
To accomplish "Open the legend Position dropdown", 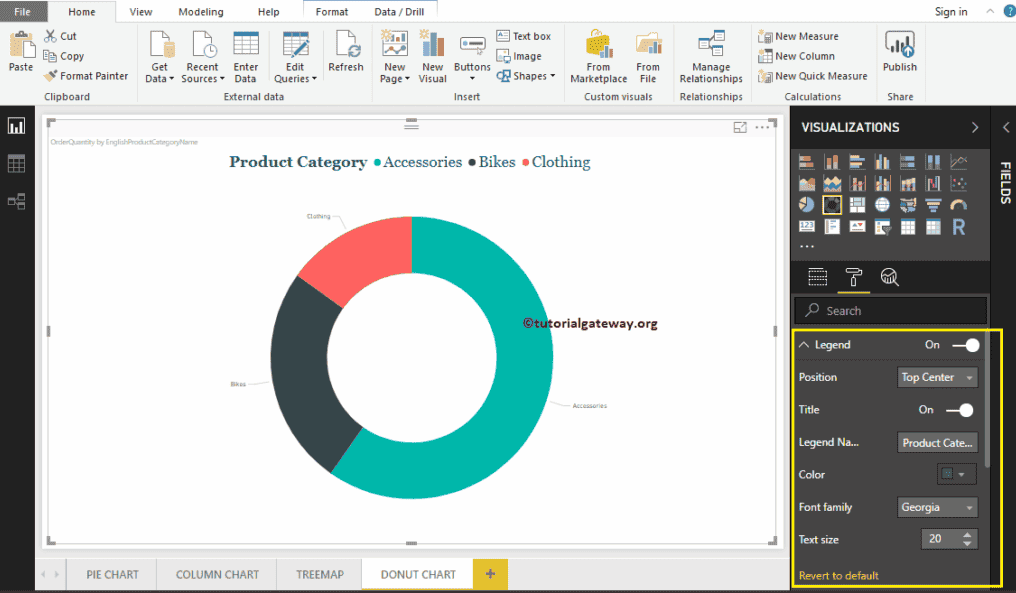I will [937, 377].
